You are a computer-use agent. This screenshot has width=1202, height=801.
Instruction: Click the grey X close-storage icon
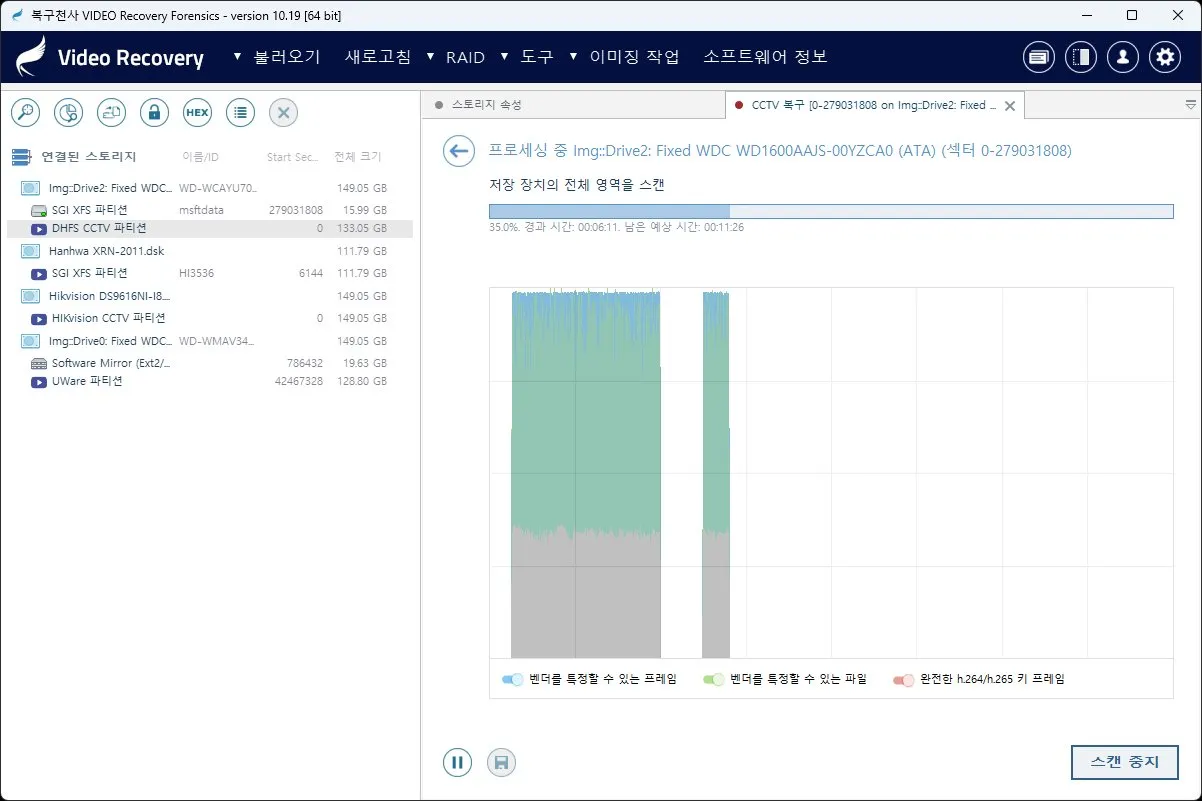[283, 113]
